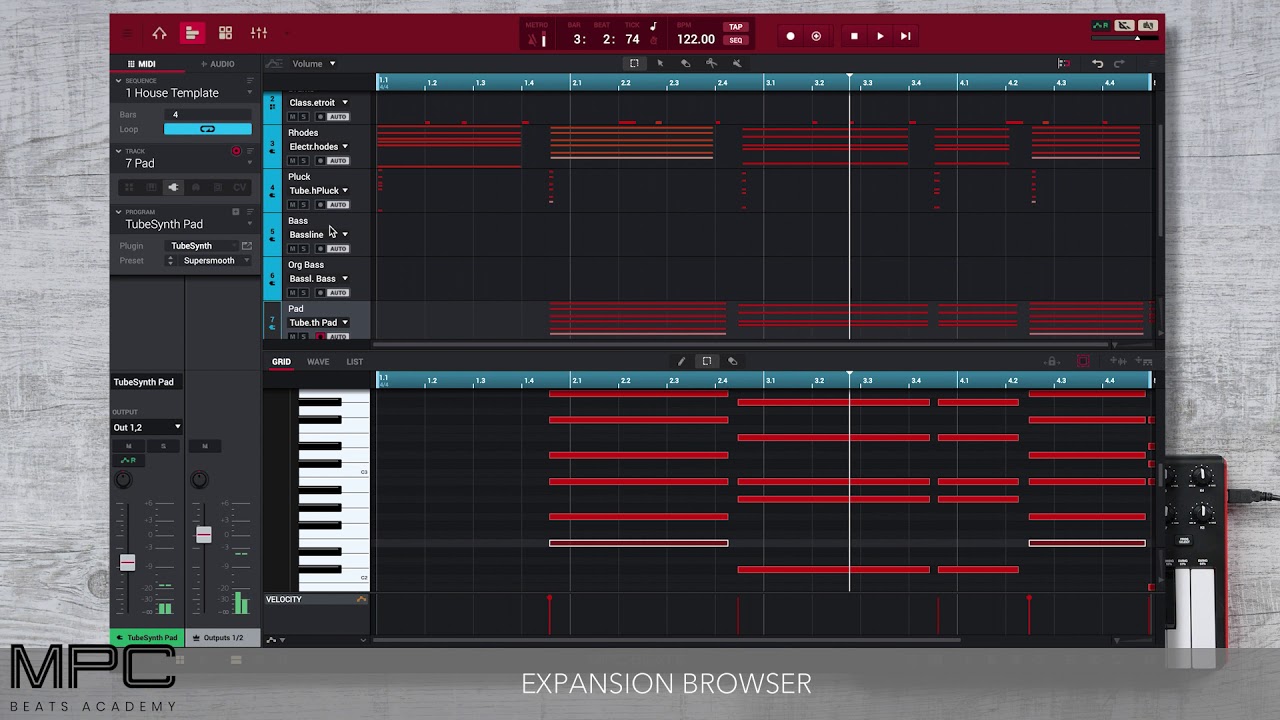Open the Home view icon
Screen dimensions: 1280x720
tap(159, 33)
